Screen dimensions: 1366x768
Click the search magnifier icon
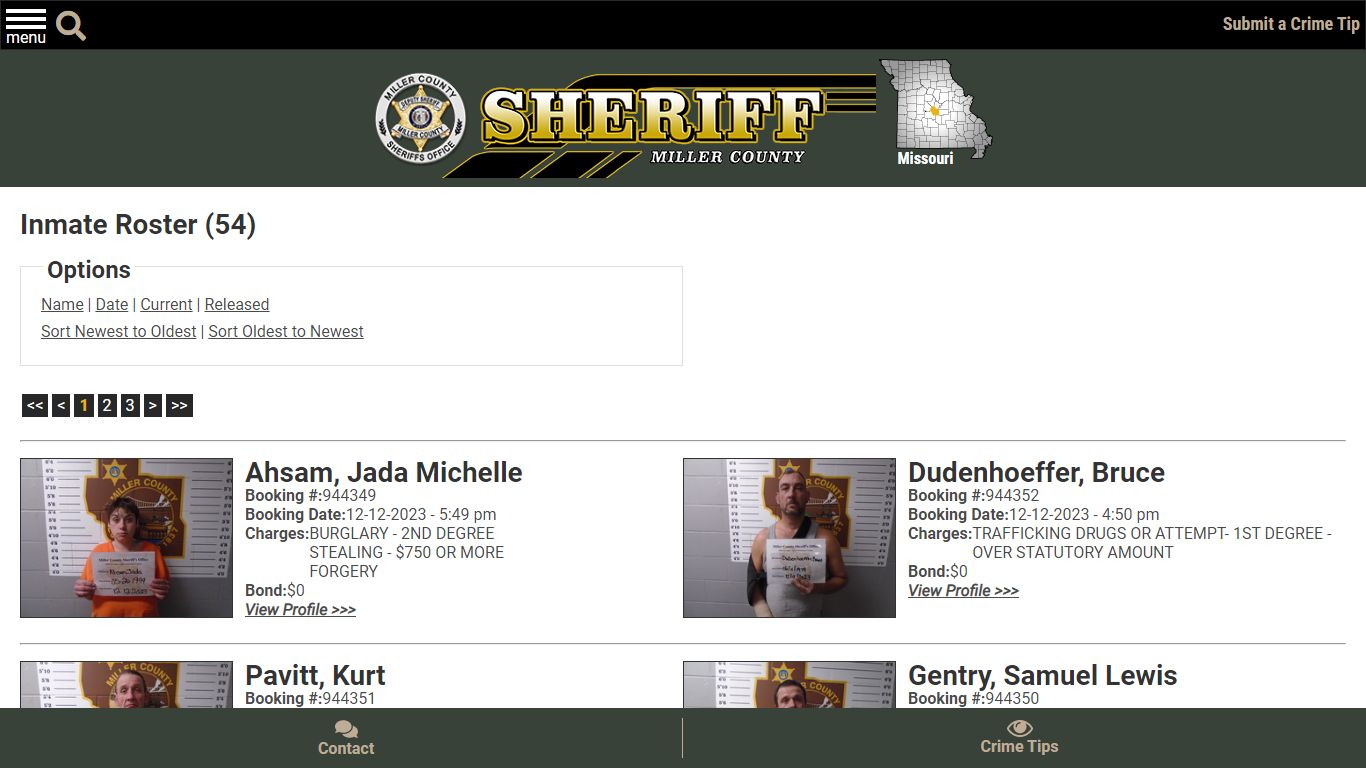[71, 26]
